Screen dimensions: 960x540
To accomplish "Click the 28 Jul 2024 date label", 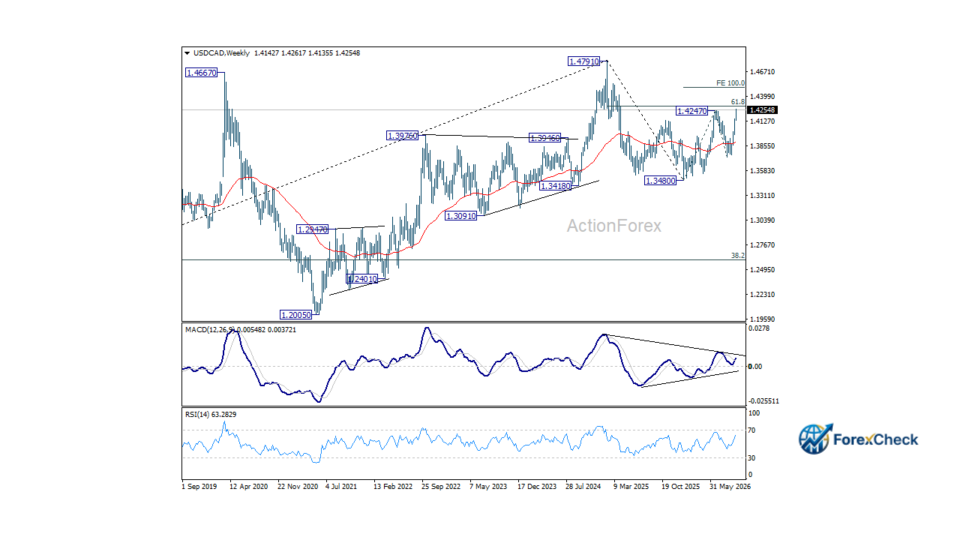I will (583, 487).
